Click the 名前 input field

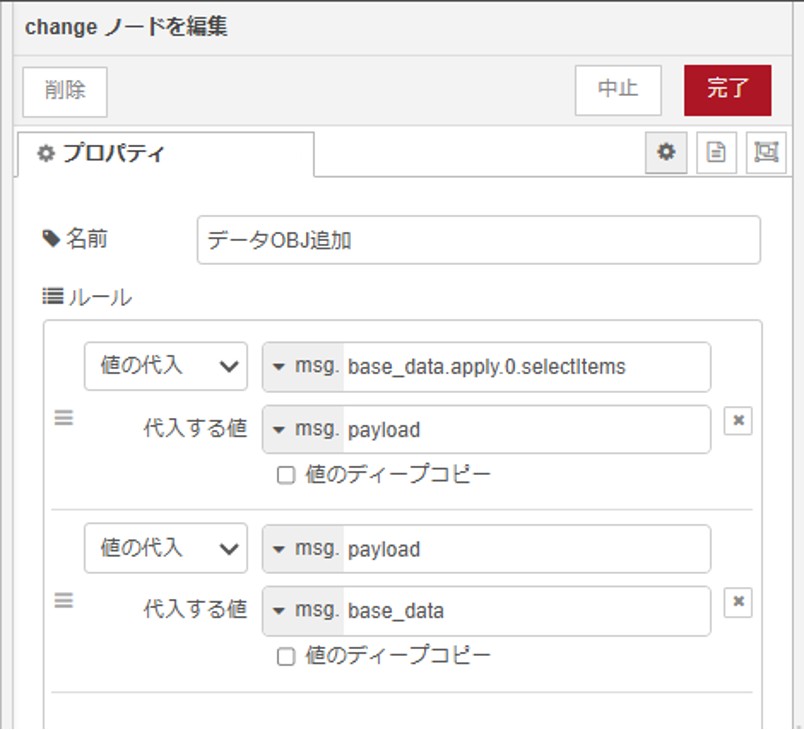pyautogui.click(x=478, y=240)
